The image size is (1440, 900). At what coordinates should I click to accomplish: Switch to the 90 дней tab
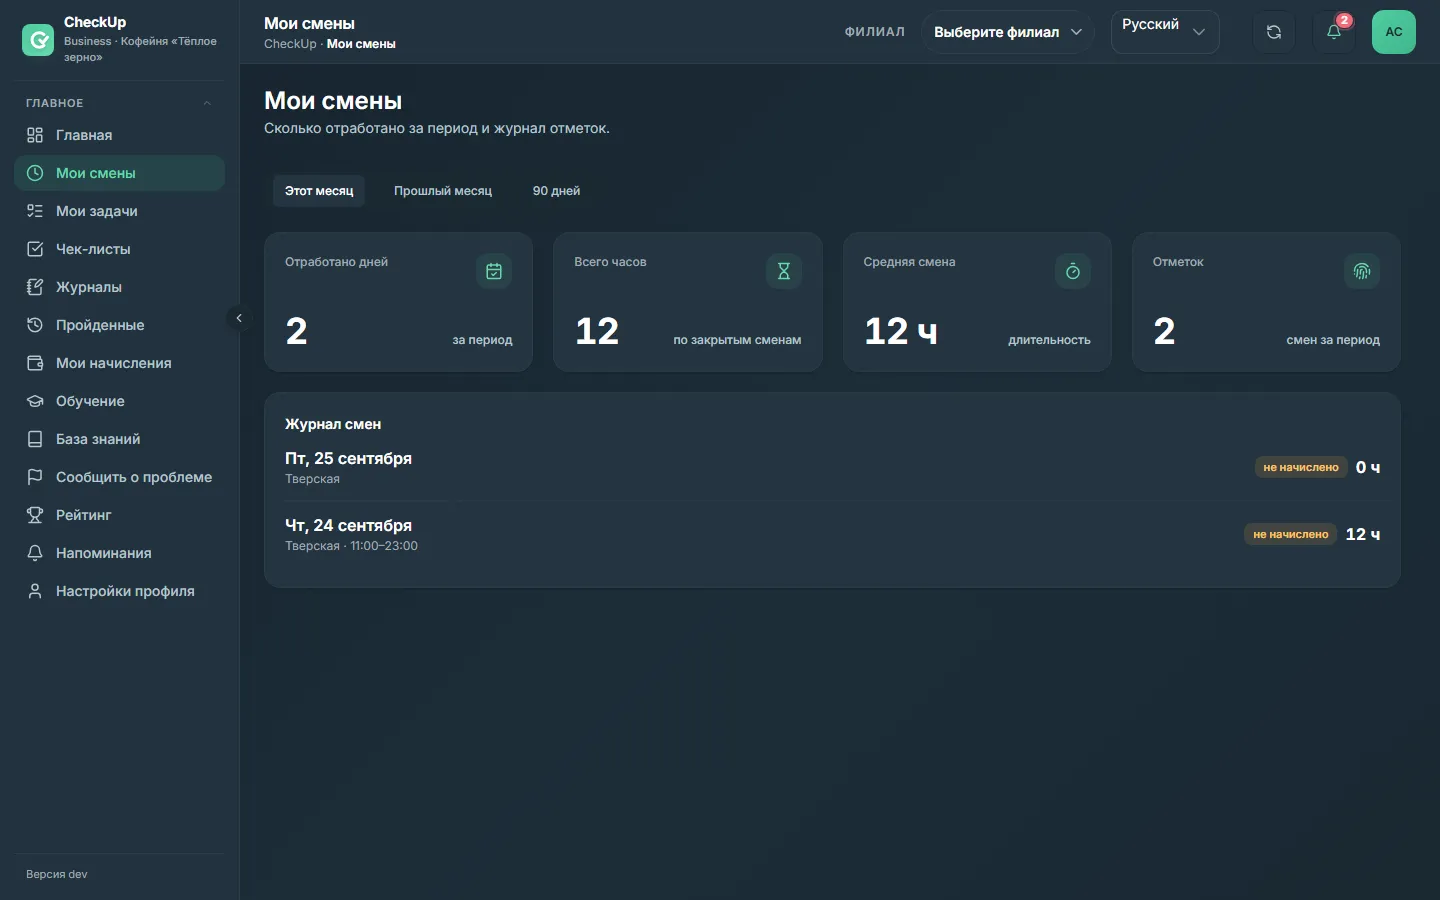click(556, 191)
